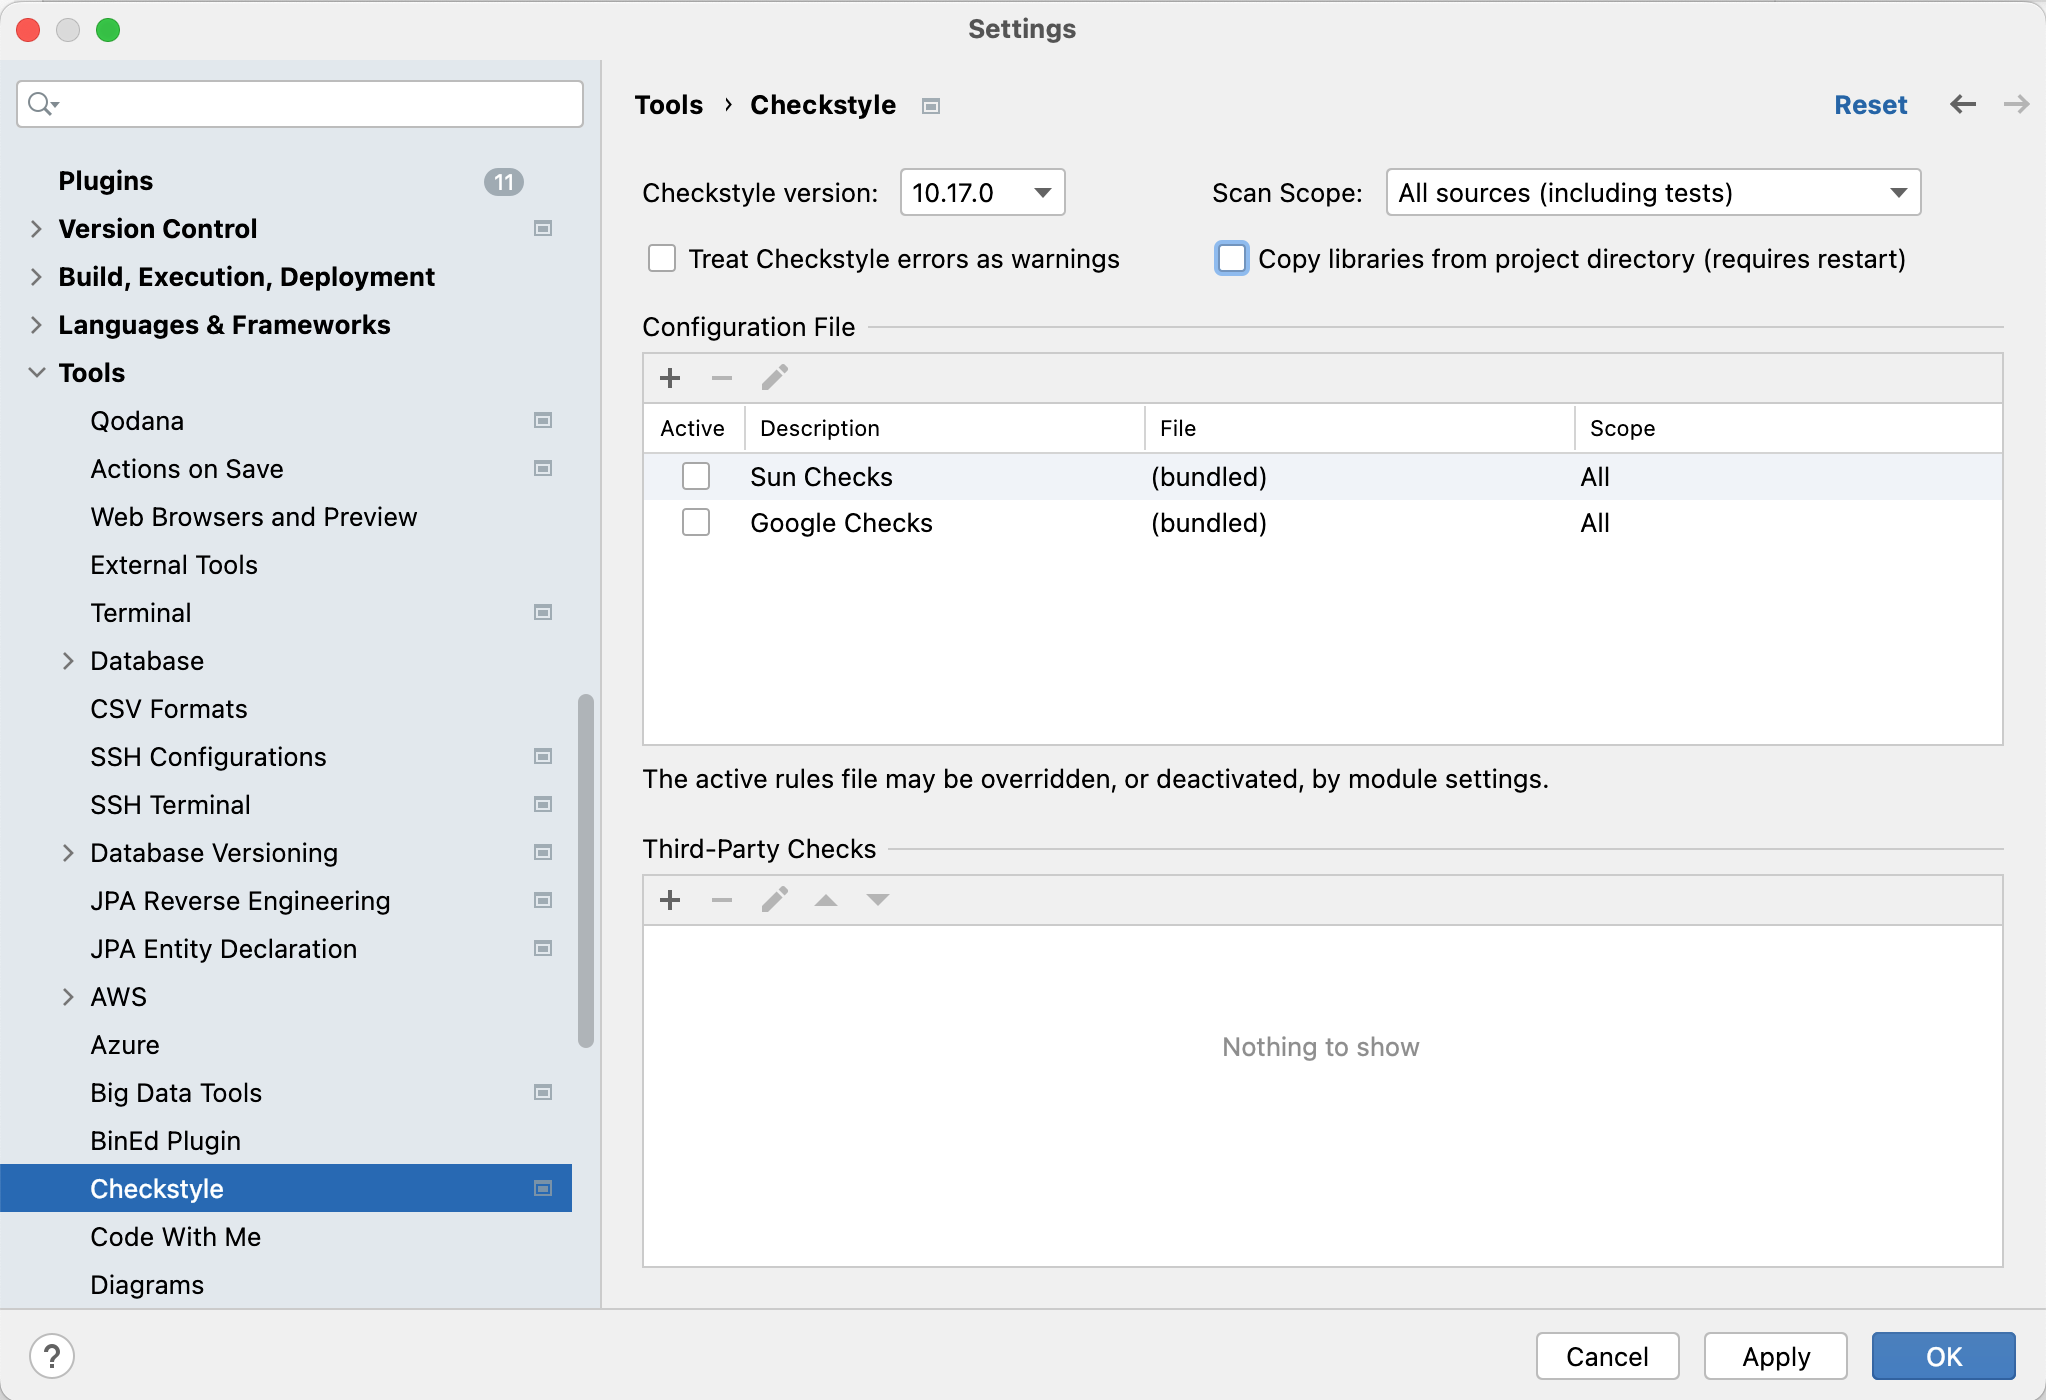Click move-up arrow in Third-Party Checks toolbar
This screenshot has width=2046, height=1400.
[826, 900]
